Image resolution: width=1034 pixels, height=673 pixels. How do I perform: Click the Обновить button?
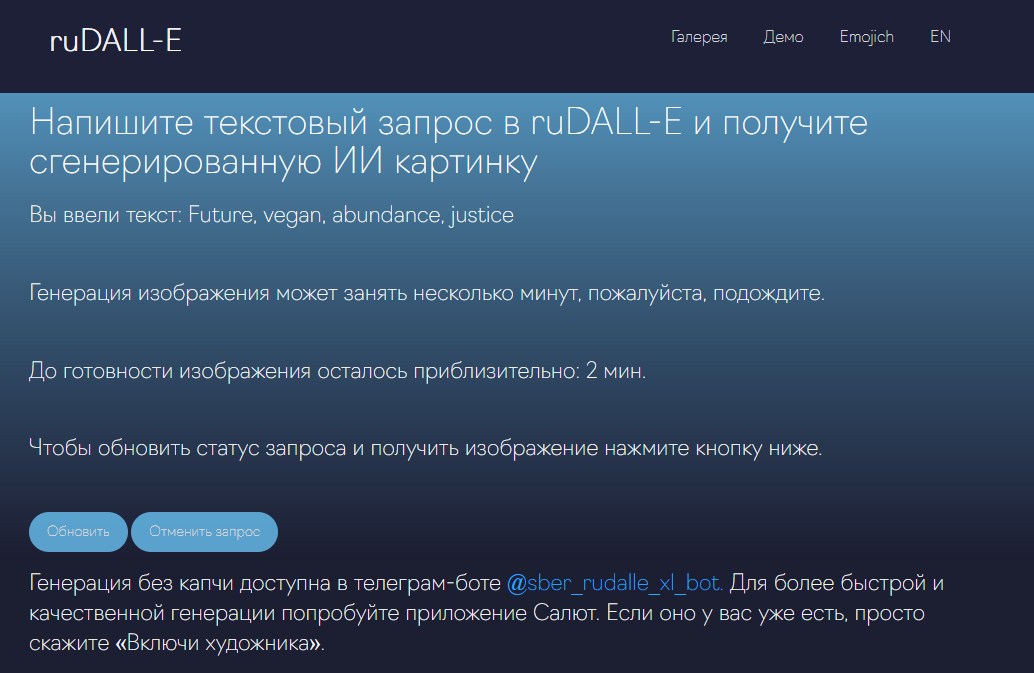pos(78,531)
